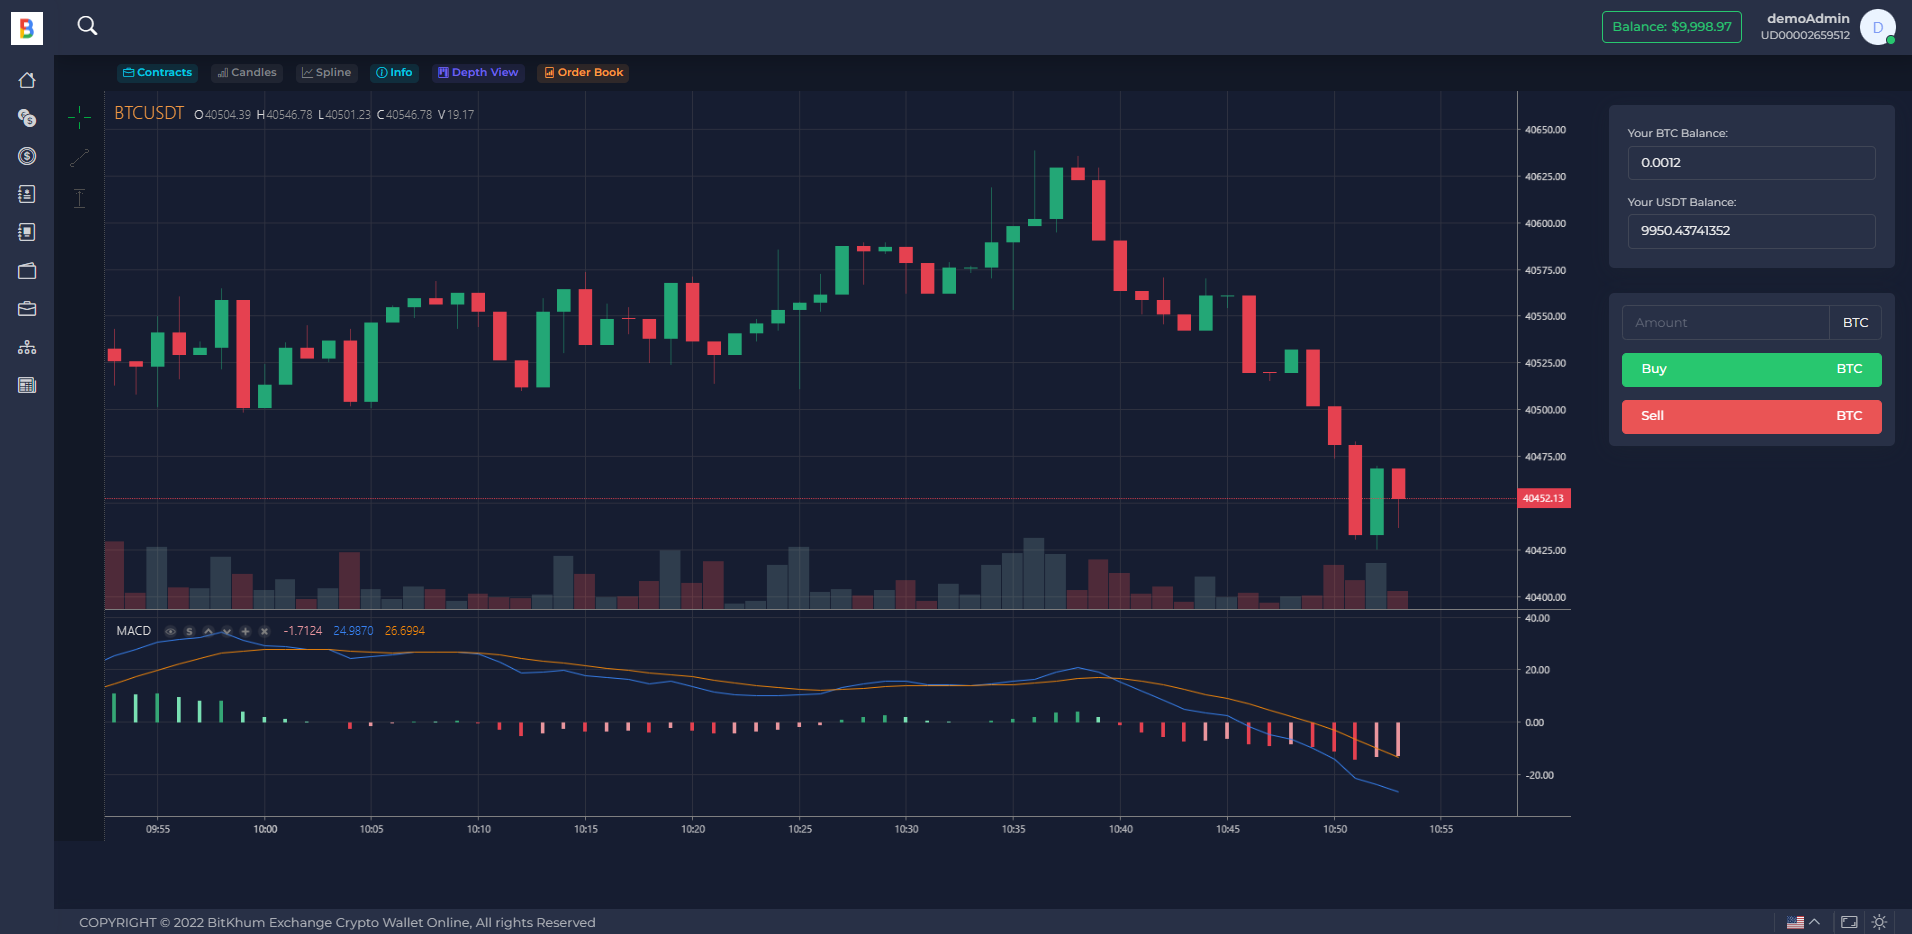Switch to the Order Book tab
This screenshot has height=934, width=1912.
[x=583, y=73]
